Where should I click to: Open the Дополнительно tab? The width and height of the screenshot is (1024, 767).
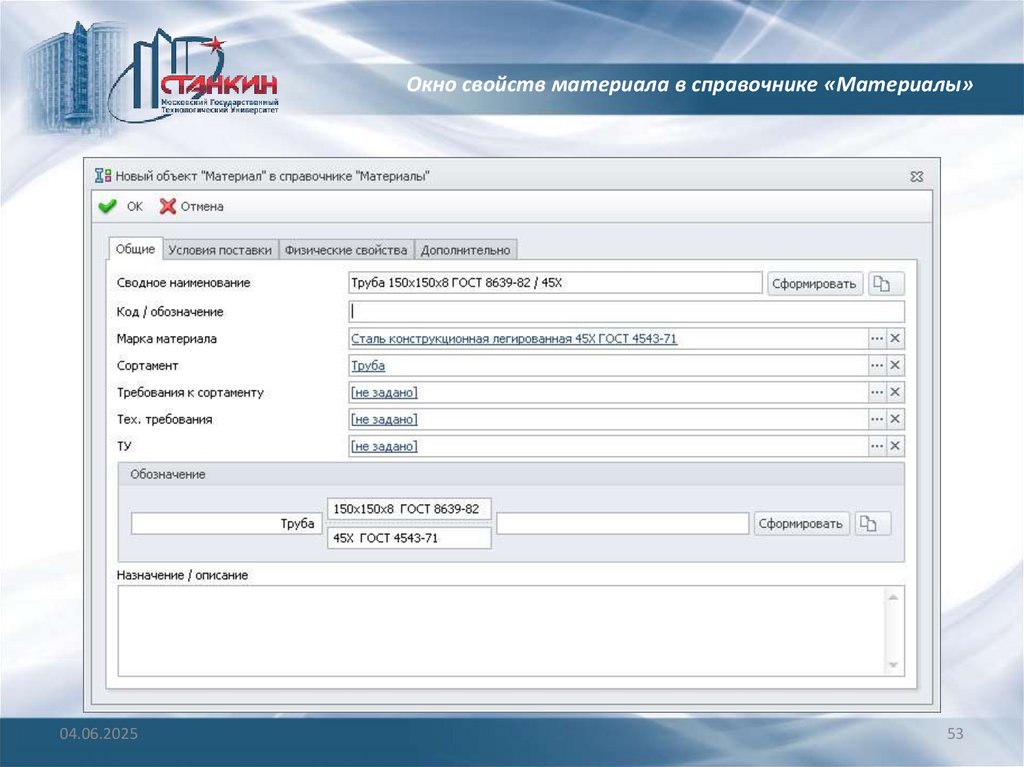pos(466,250)
